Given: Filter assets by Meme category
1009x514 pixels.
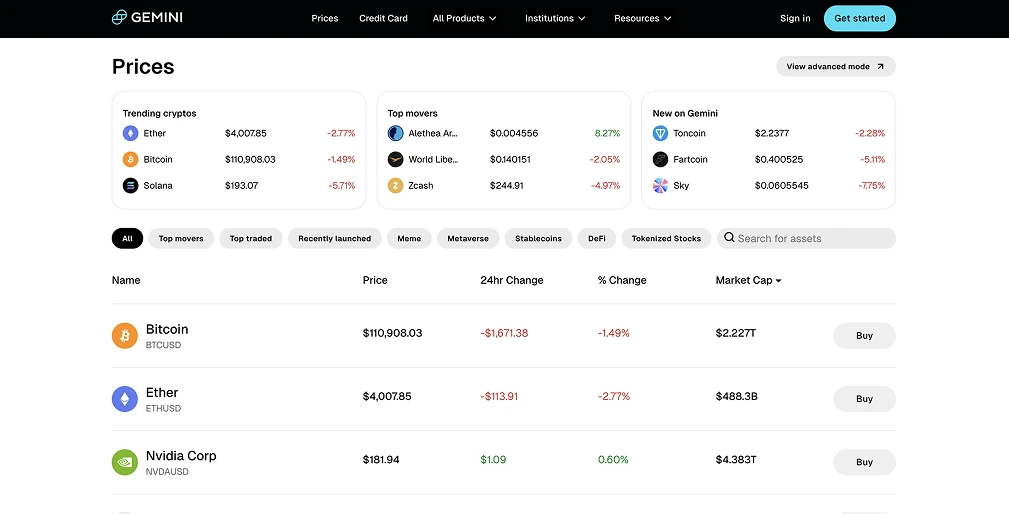Looking at the screenshot, I should tap(409, 238).
